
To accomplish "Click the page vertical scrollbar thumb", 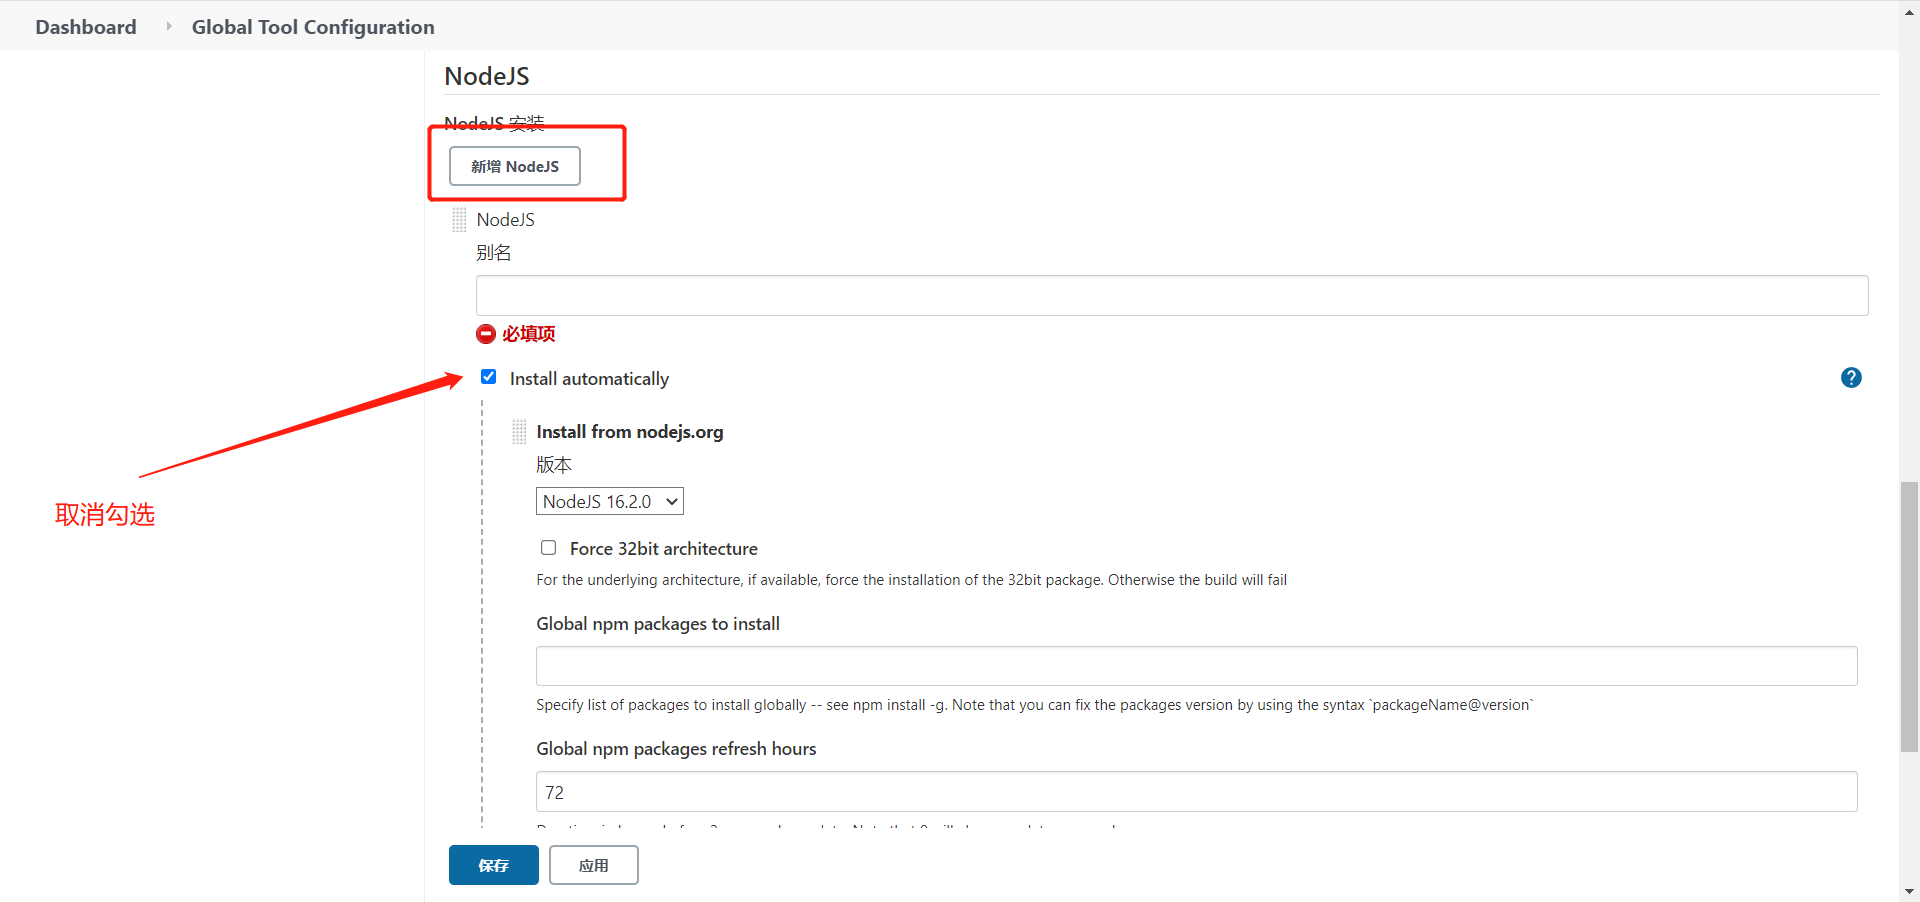I will coord(1910,617).
